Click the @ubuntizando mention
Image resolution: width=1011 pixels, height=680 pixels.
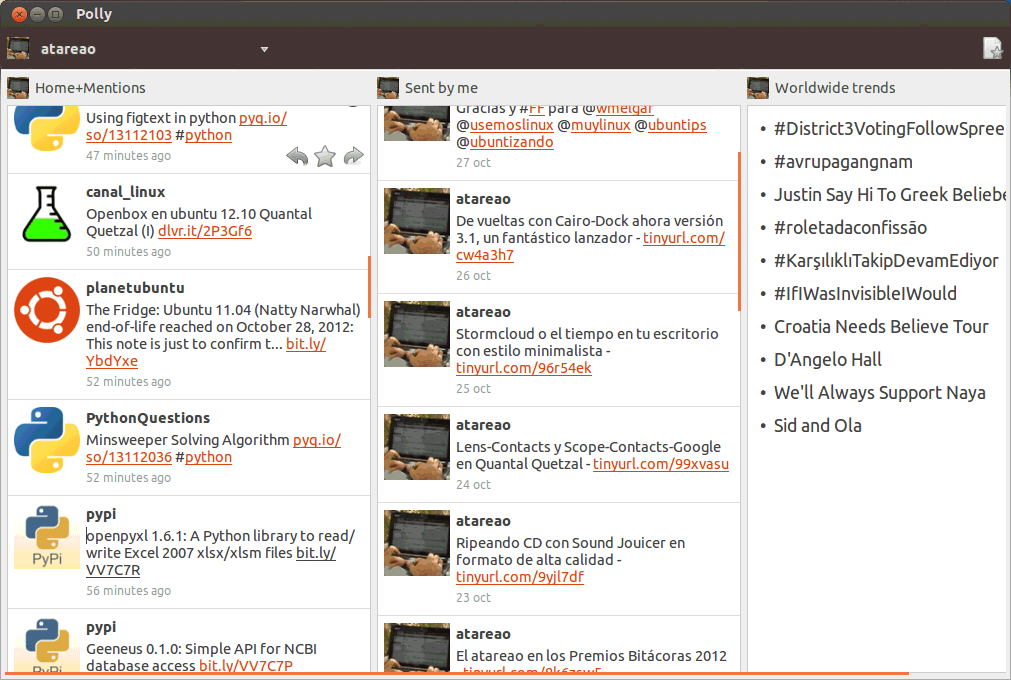pyautogui.click(x=505, y=142)
